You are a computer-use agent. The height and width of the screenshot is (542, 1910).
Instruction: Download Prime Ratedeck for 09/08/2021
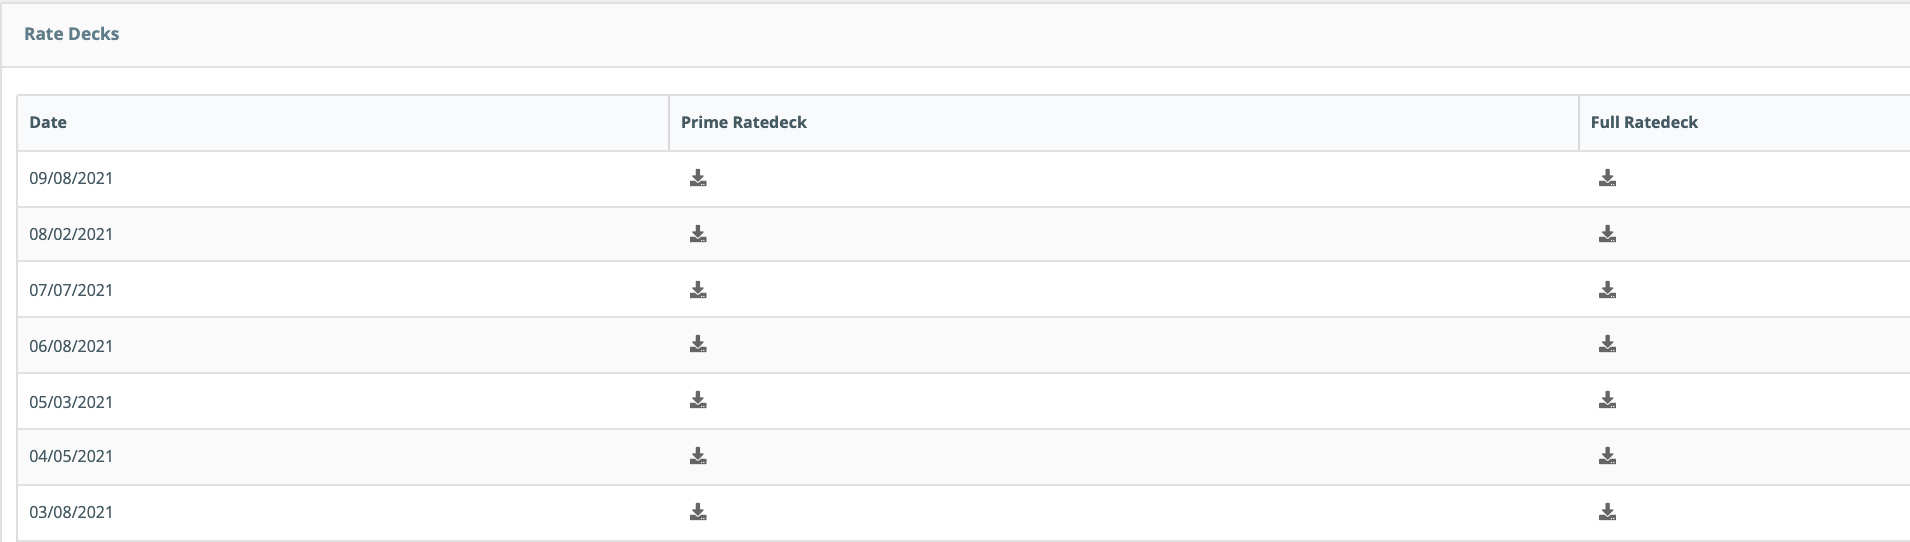coord(698,178)
